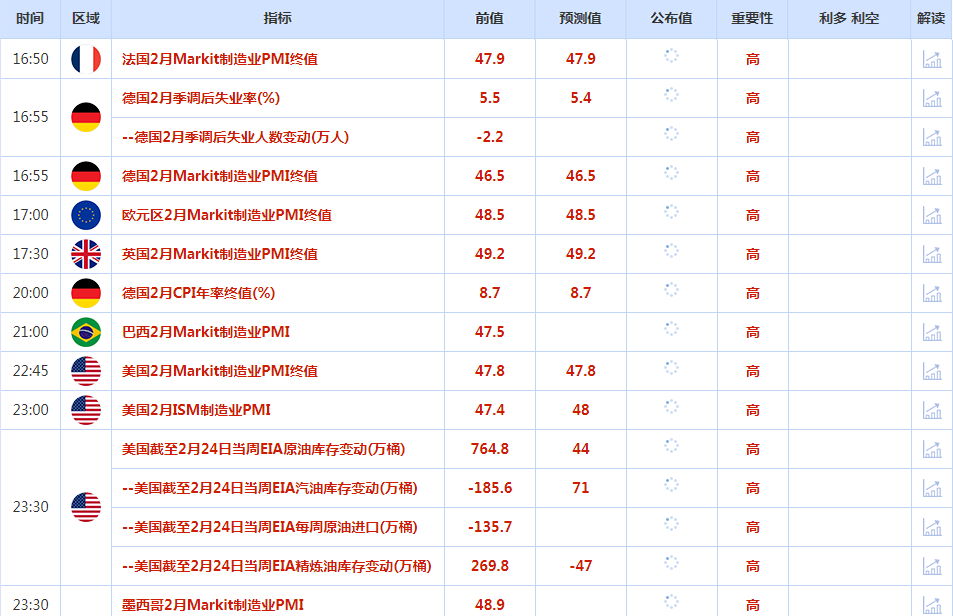Open chart icon for 德国2月CPI年率终值
This screenshot has width=953, height=616.
932,293
